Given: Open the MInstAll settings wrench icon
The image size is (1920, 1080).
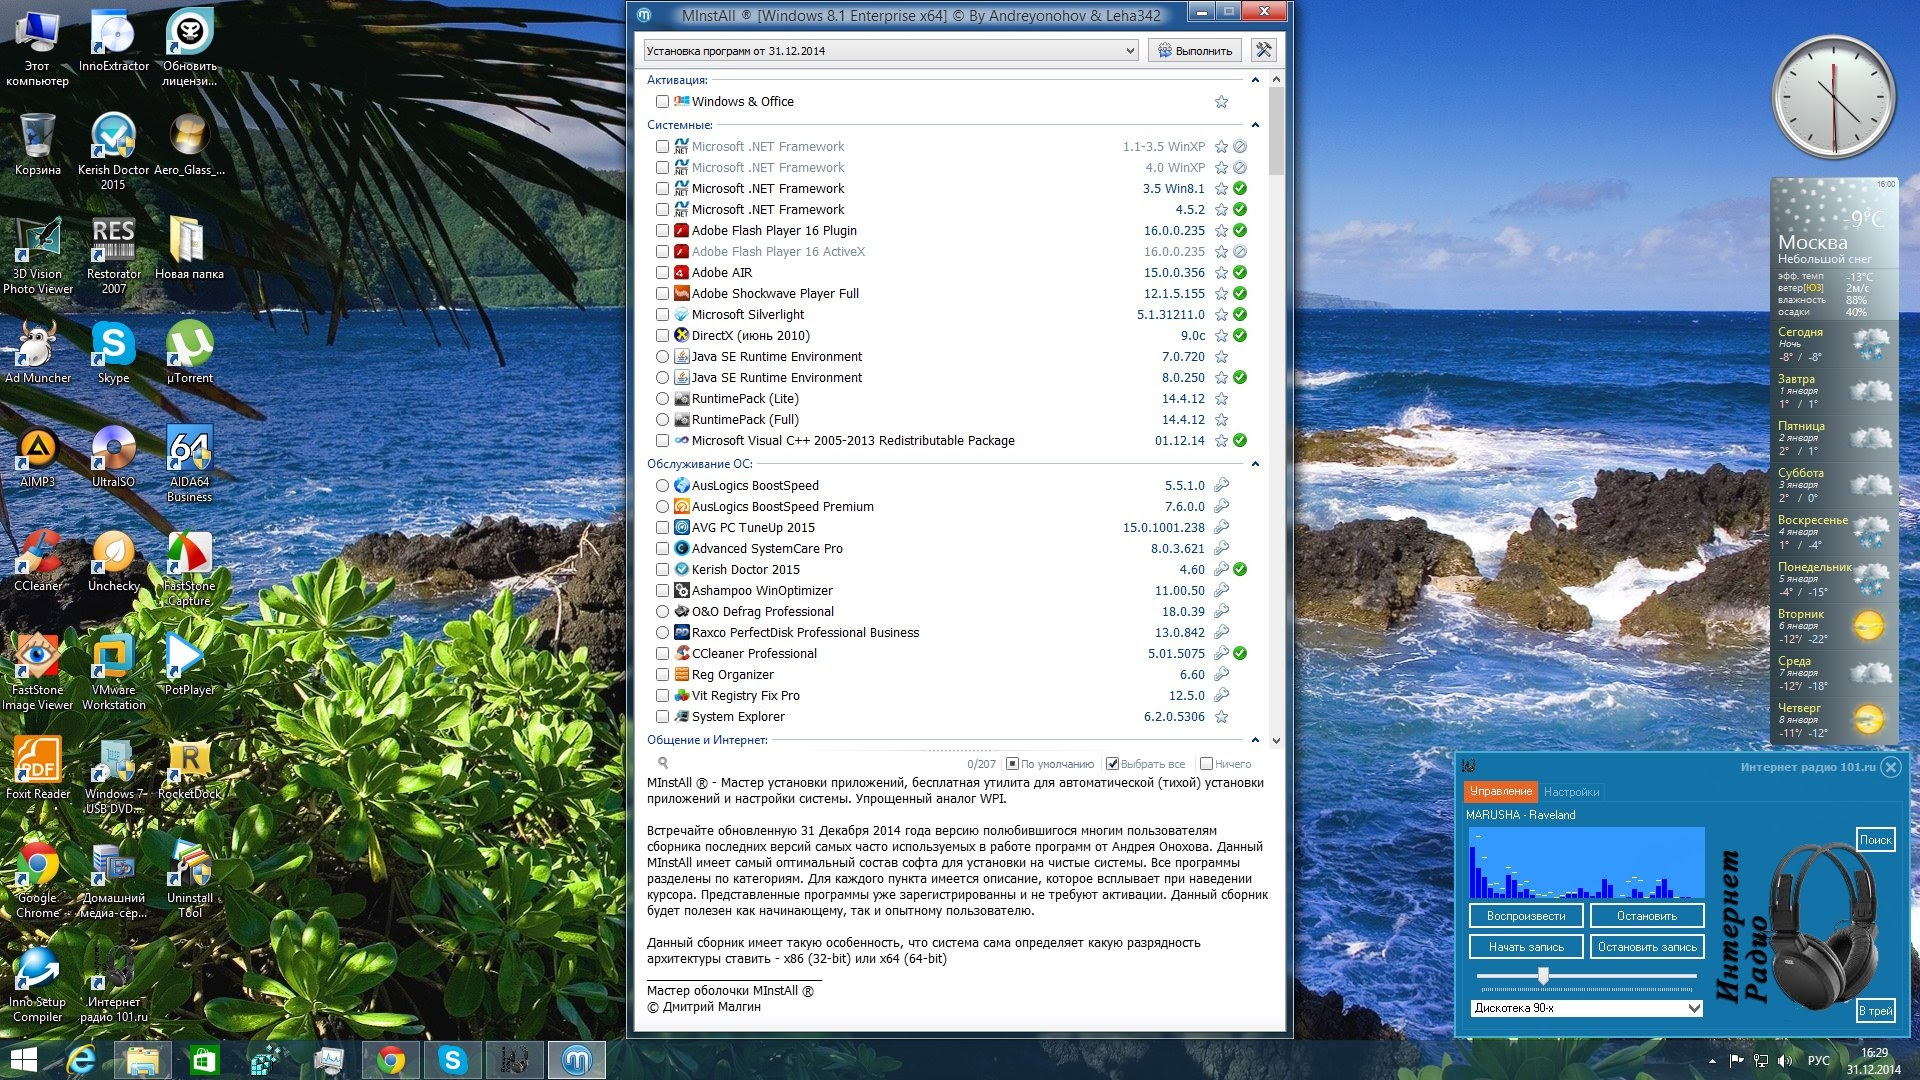Looking at the screenshot, I should pyautogui.click(x=1264, y=50).
